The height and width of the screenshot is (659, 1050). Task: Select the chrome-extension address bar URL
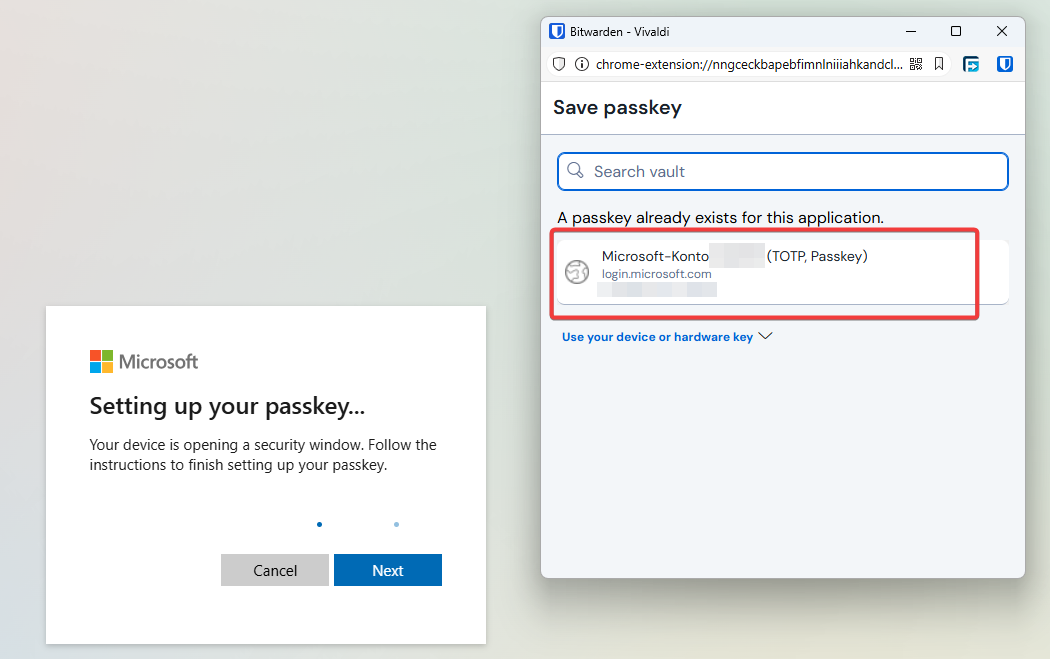(x=749, y=64)
